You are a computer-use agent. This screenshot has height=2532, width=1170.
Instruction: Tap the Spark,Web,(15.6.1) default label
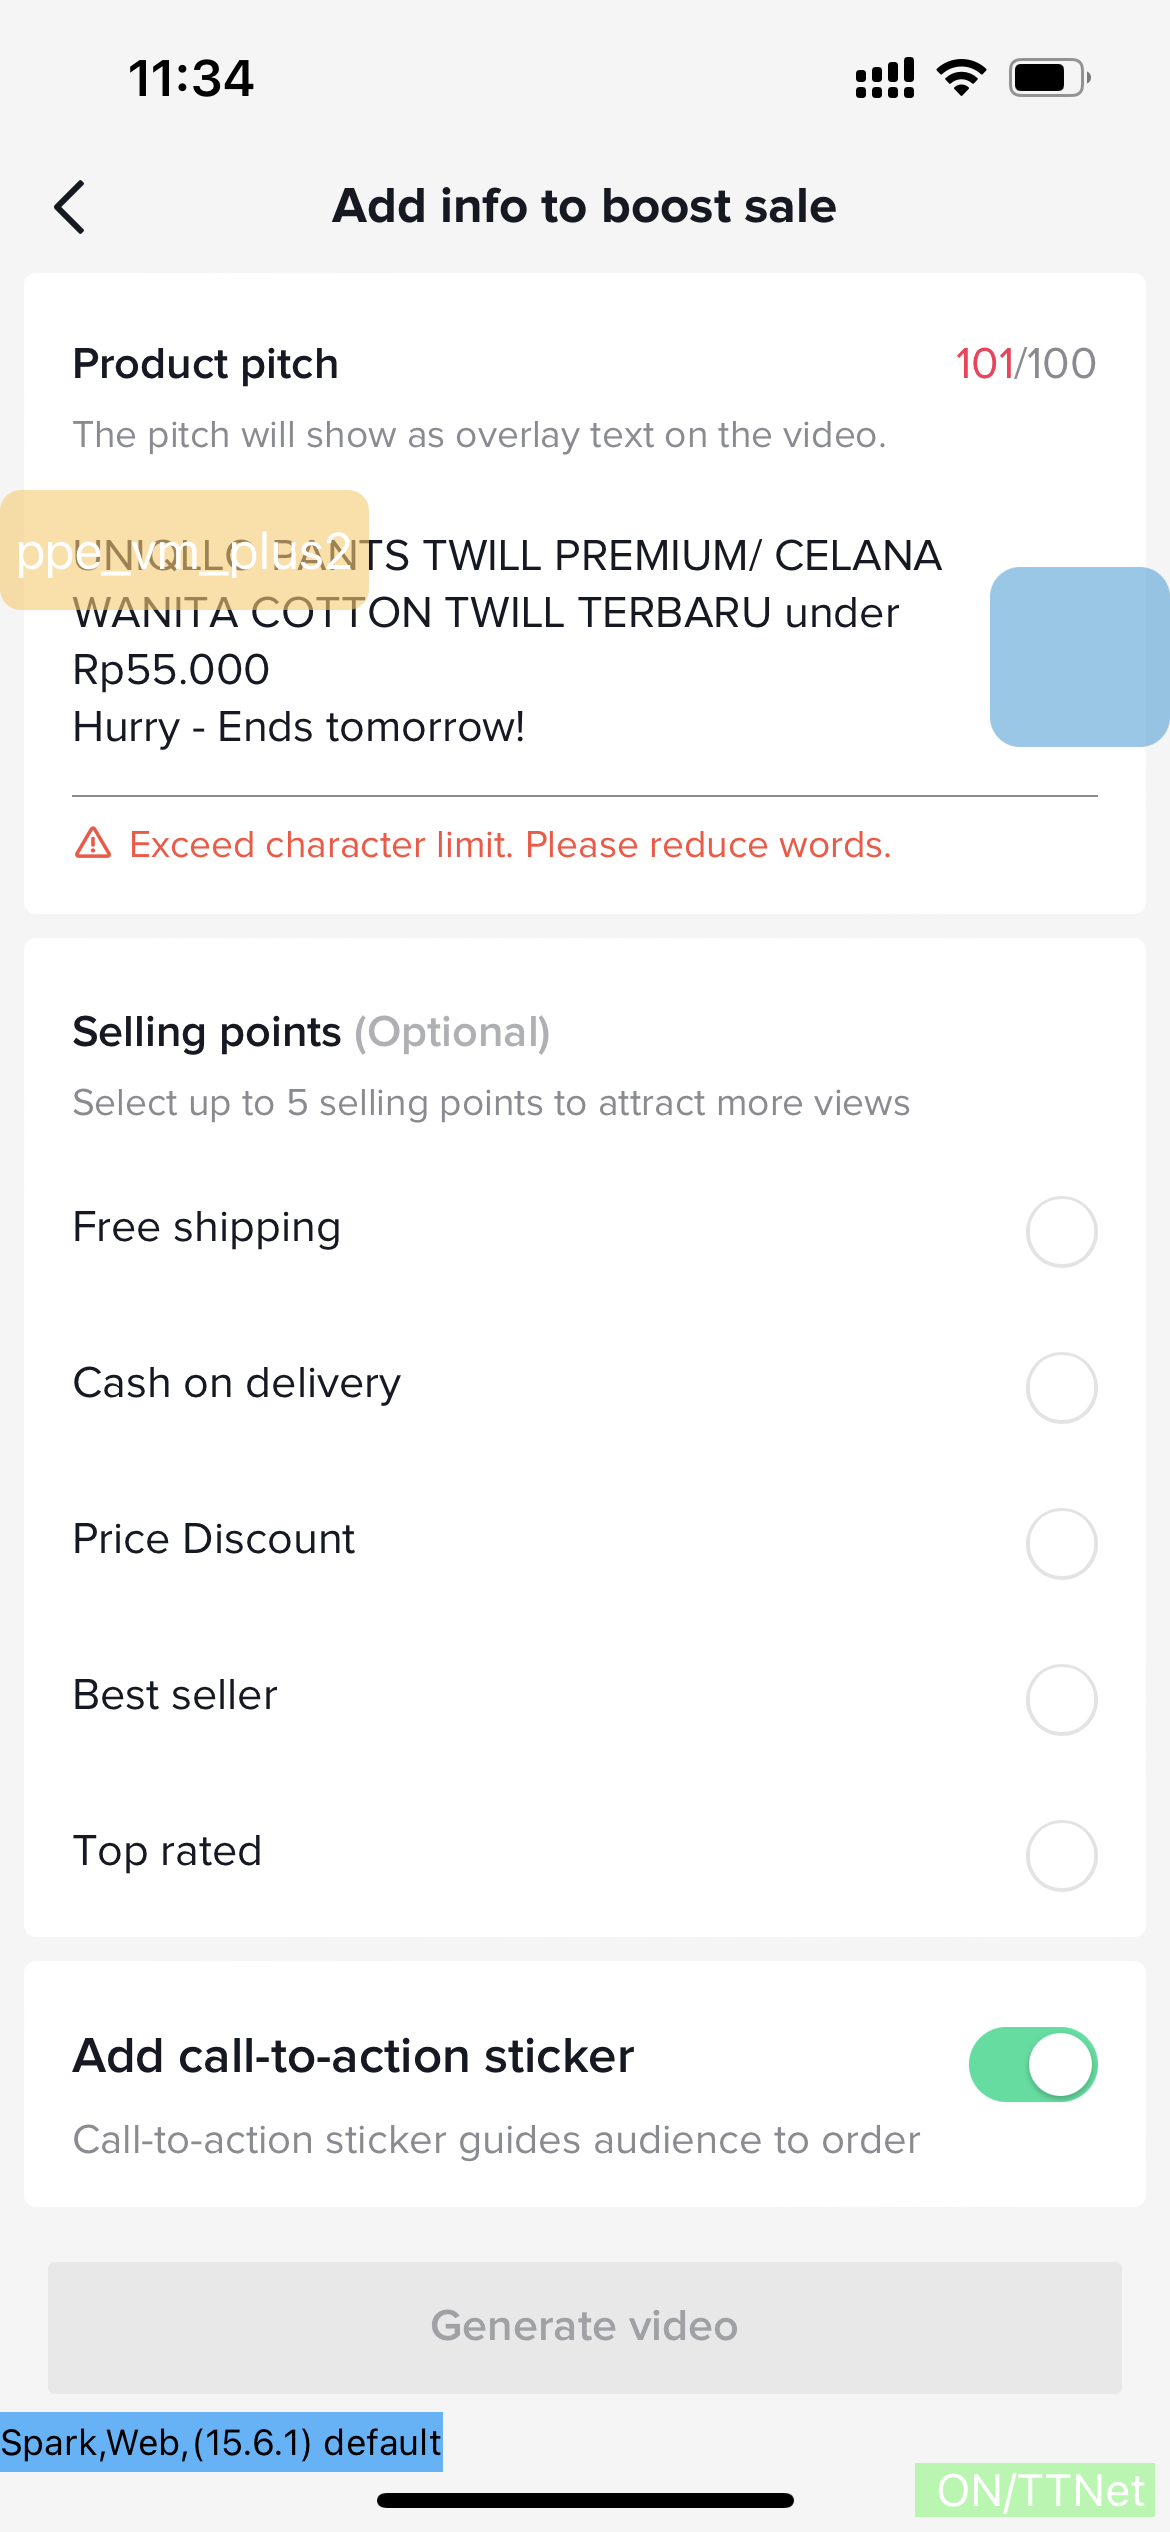pos(221,2442)
